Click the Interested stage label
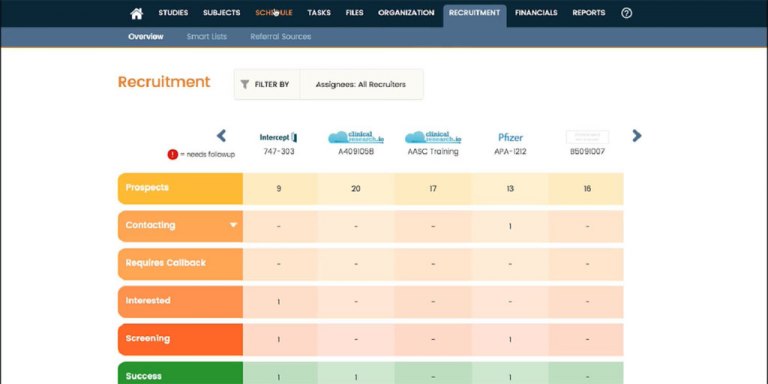Viewport: 768px width, 384px height. [180, 302]
